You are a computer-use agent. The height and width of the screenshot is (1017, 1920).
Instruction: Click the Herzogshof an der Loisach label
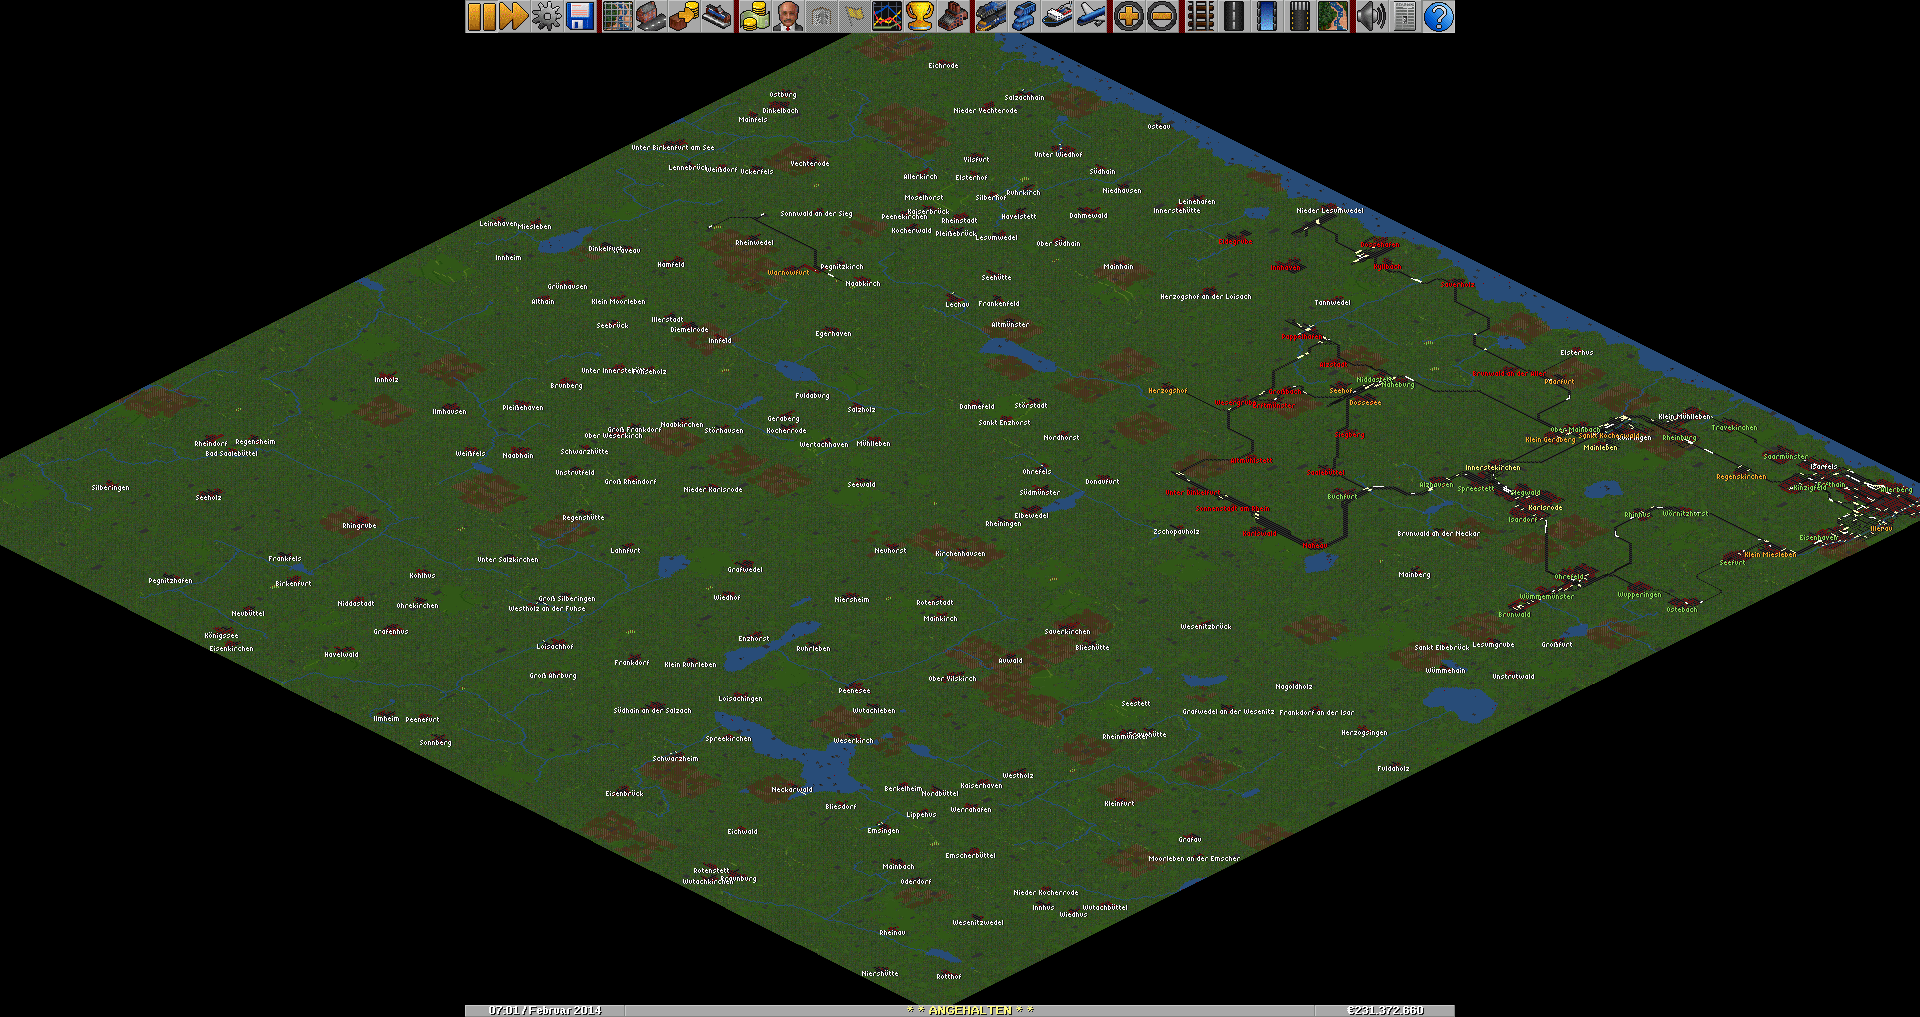click(x=1205, y=297)
